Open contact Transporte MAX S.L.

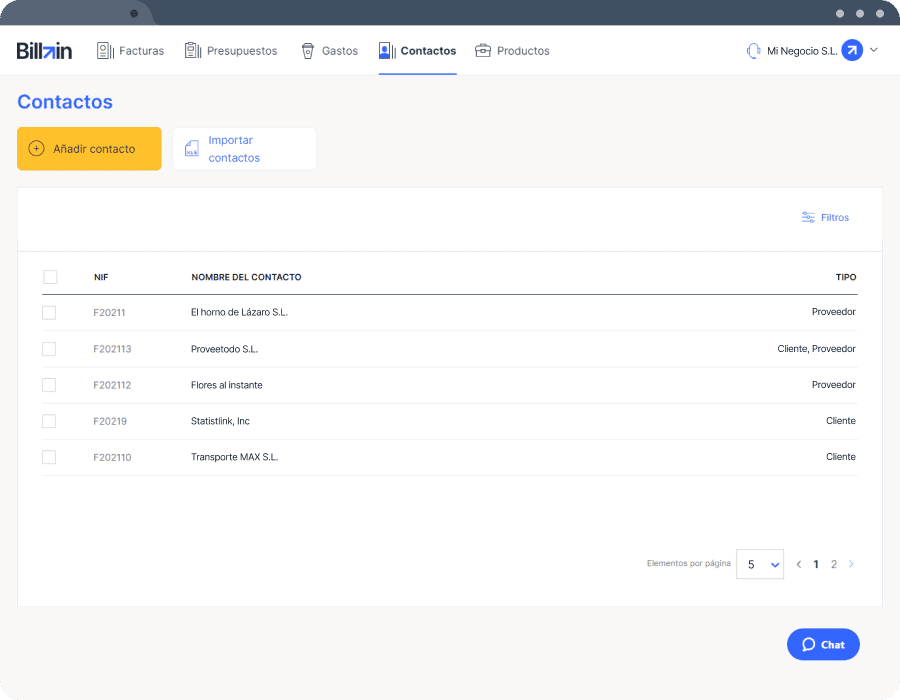click(x=234, y=457)
